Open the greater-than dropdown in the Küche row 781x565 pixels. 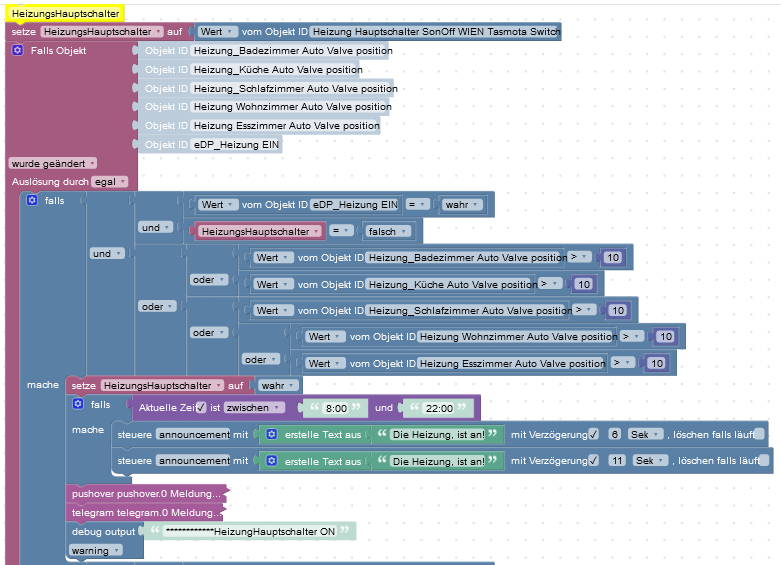pyautogui.click(x=549, y=284)
